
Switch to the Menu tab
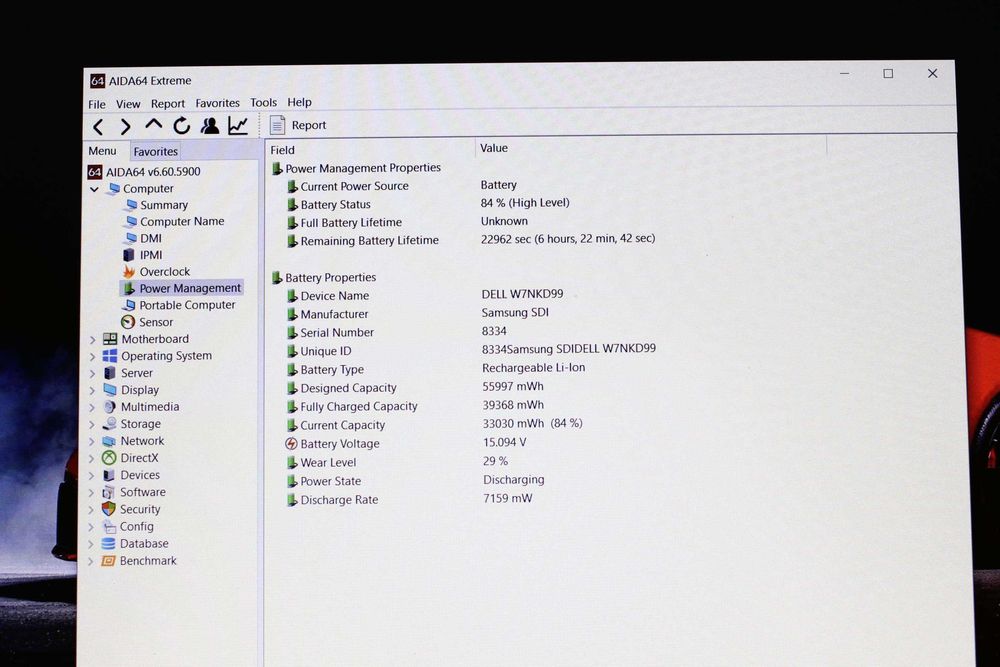click(x=102, y=150)
